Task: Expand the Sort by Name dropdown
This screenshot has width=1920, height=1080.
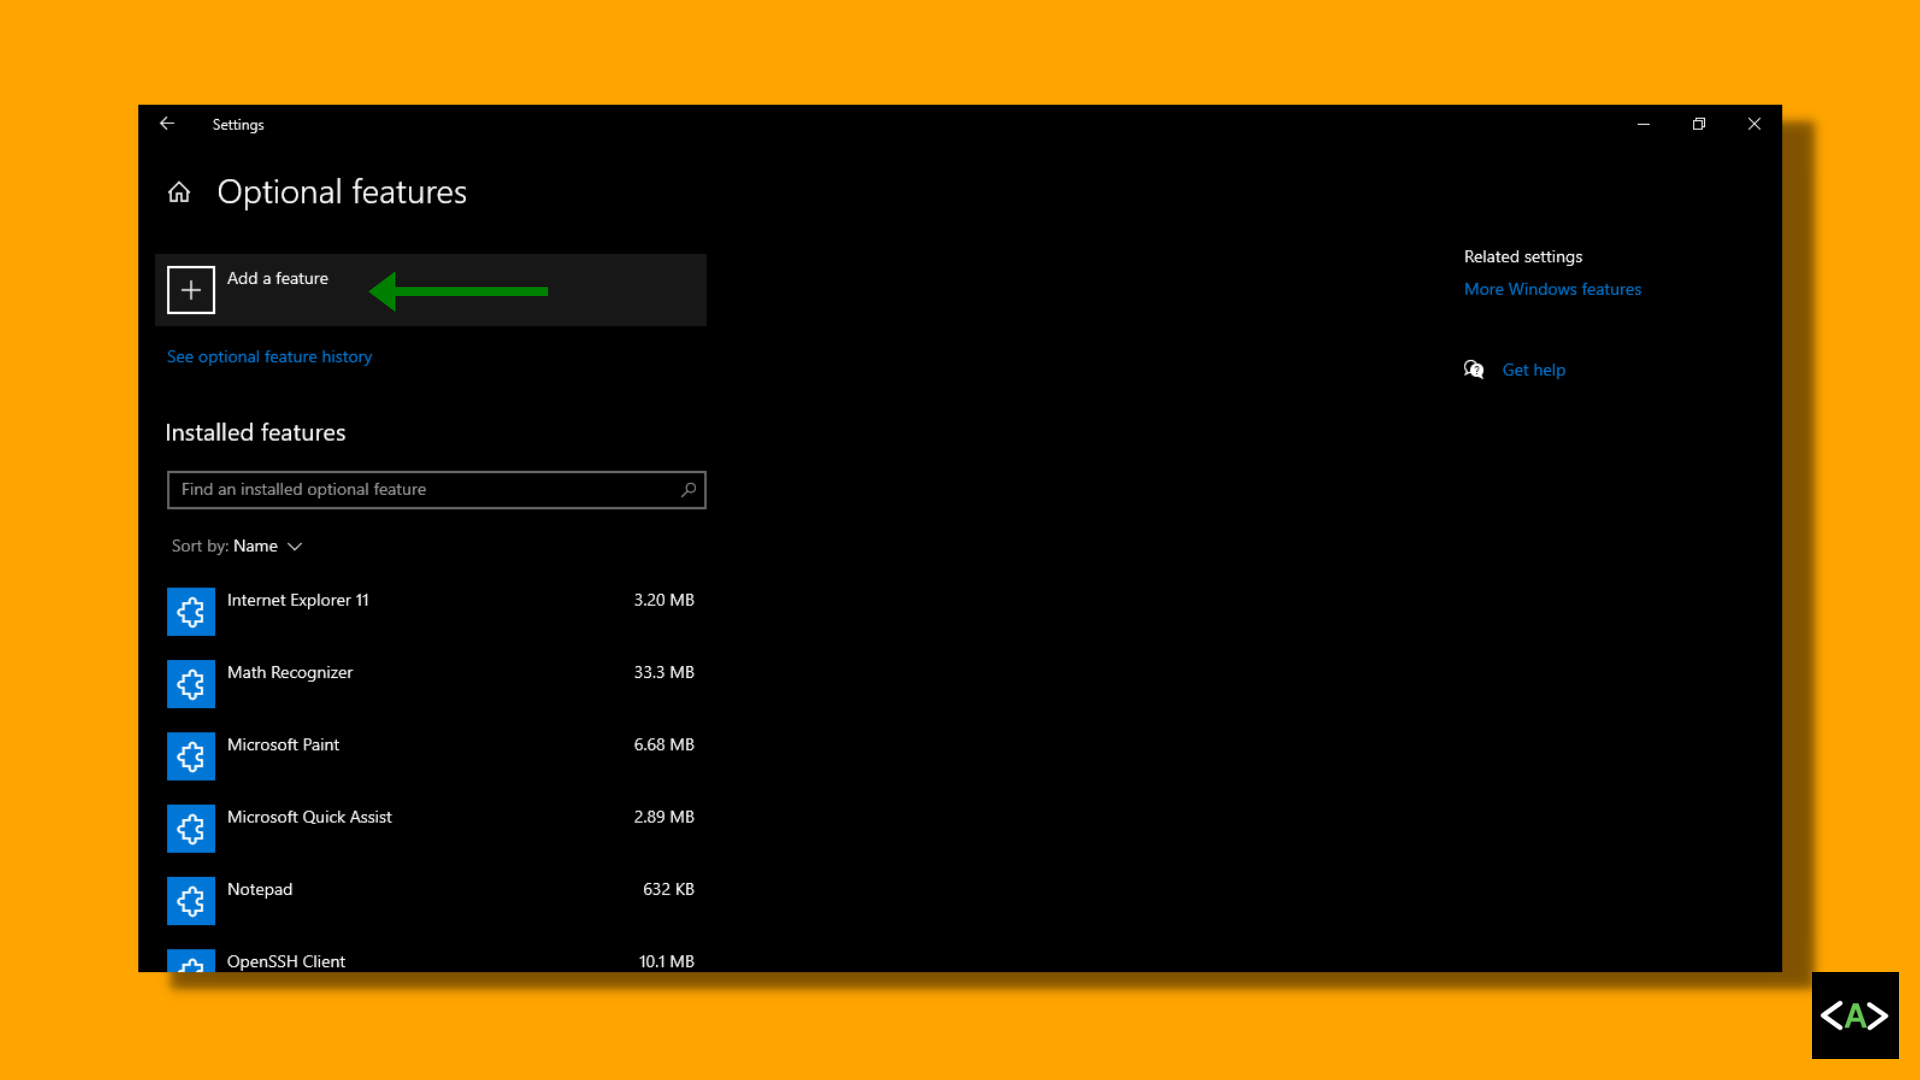Action: click(x=255, y=546)
